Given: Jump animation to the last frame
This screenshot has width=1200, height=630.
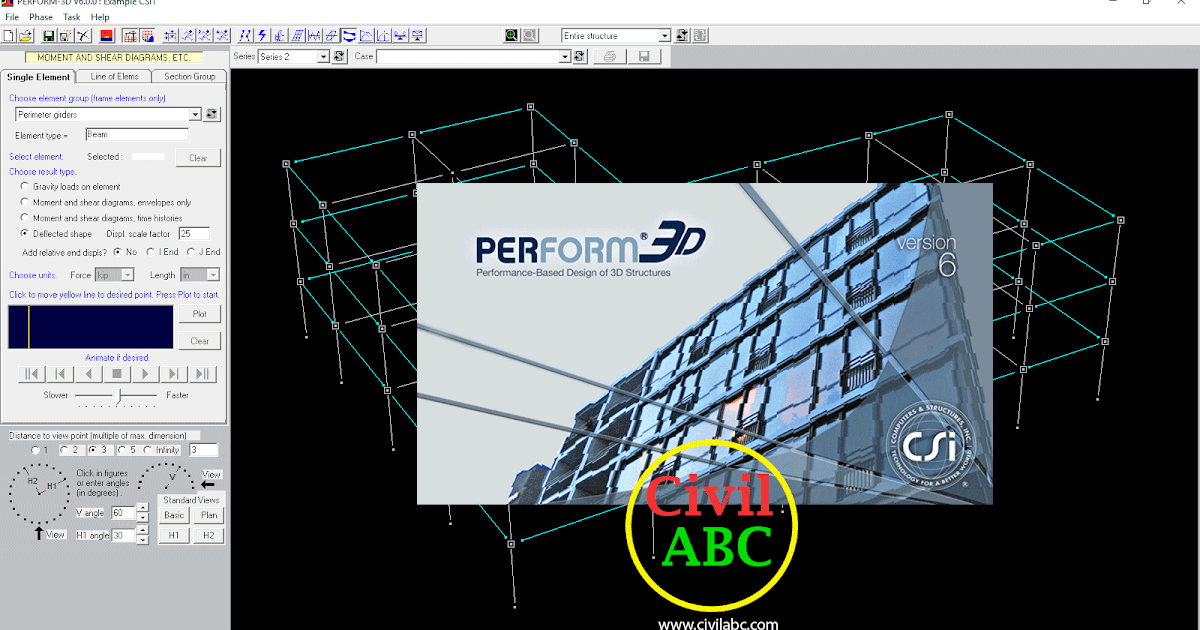Looking at the screenshot, I should coord(202,374).
